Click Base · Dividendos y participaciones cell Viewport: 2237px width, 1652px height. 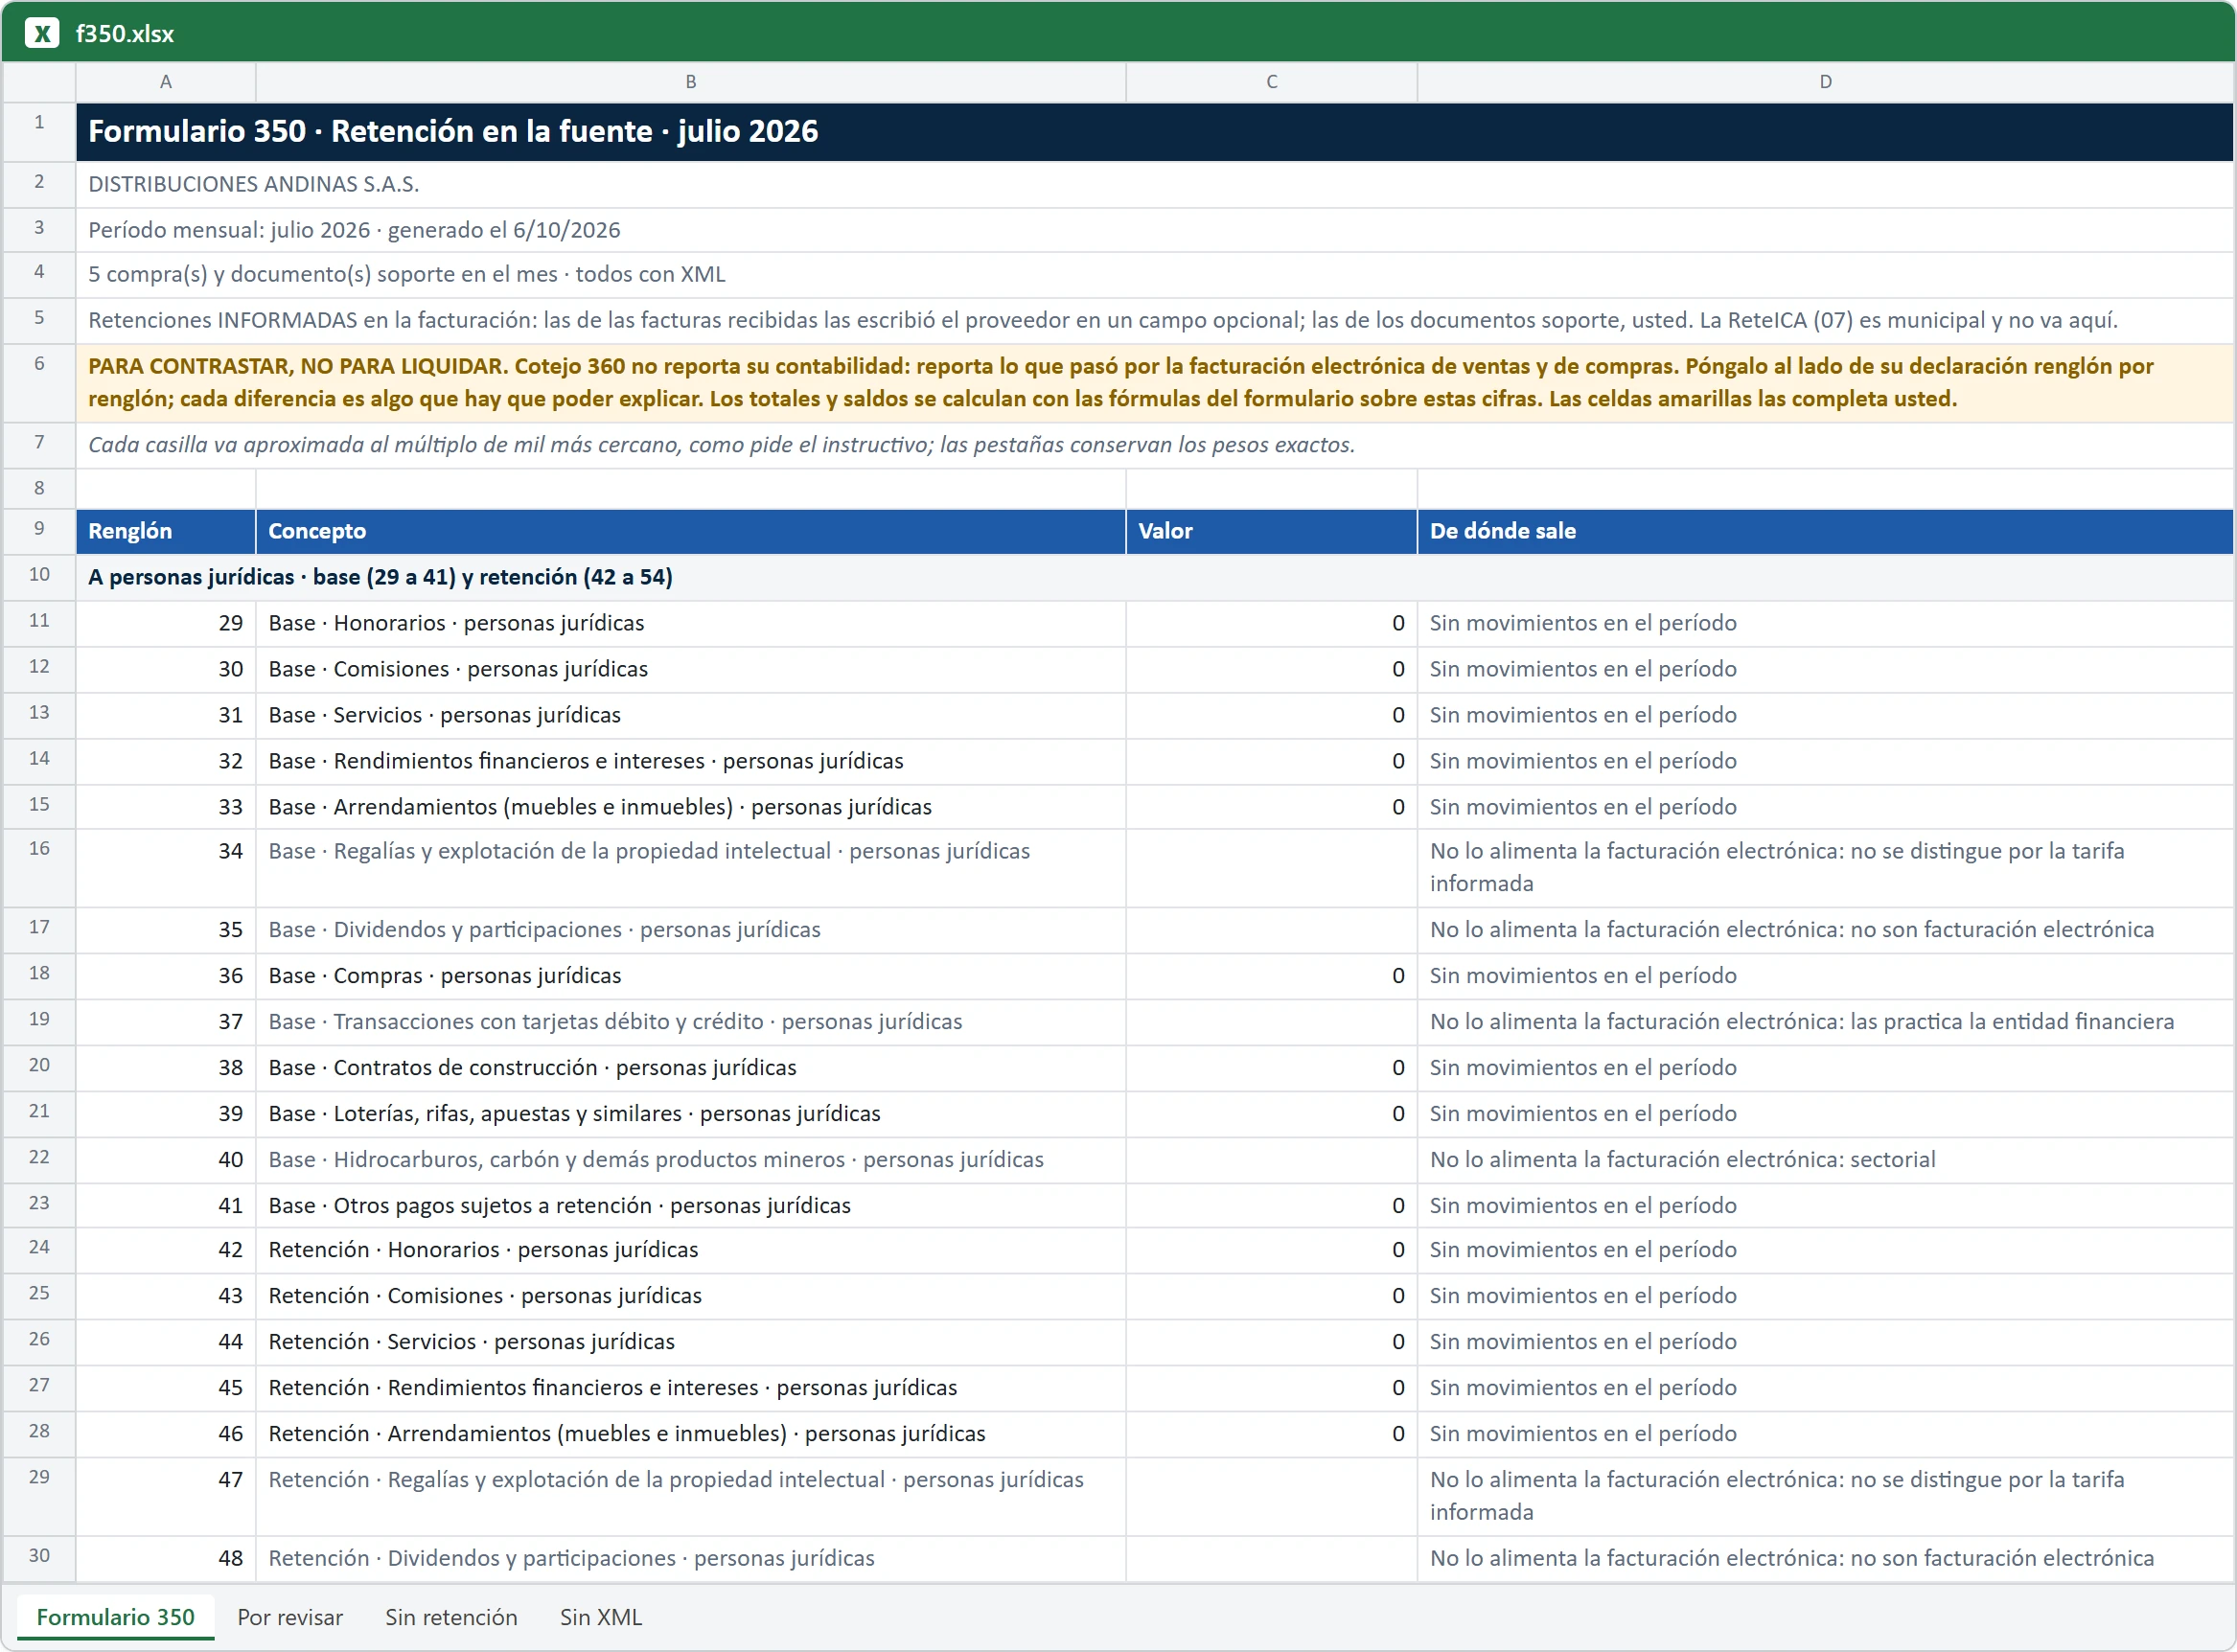click(691, 930)
